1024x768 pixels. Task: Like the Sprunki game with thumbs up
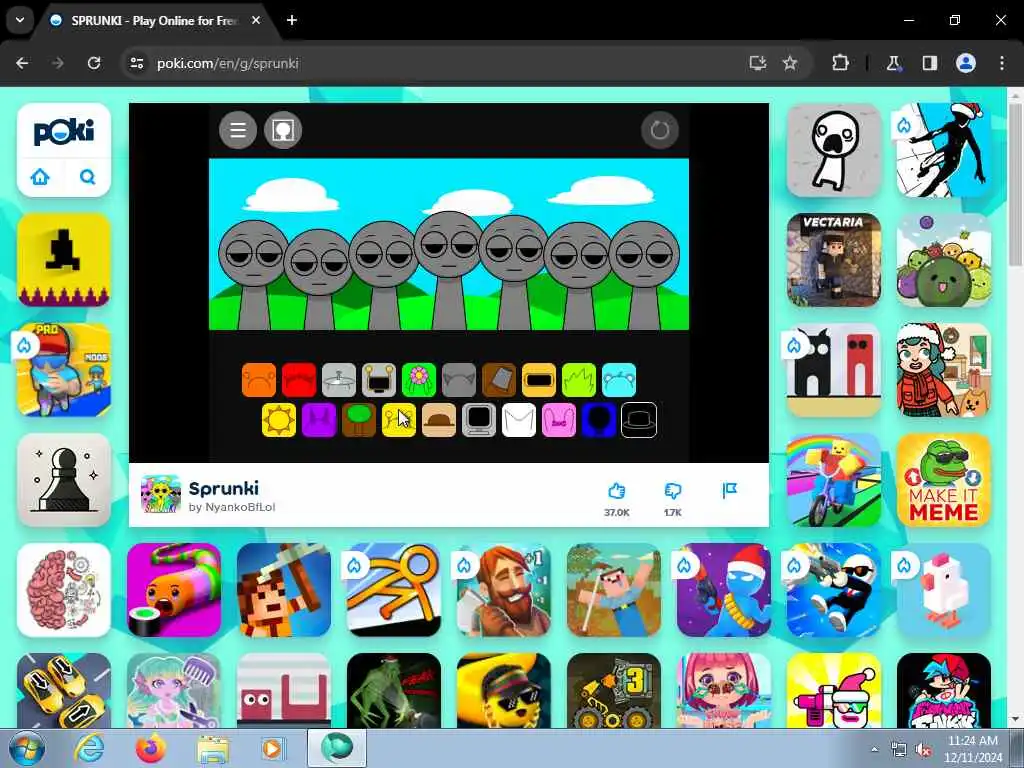pos(616,491)
